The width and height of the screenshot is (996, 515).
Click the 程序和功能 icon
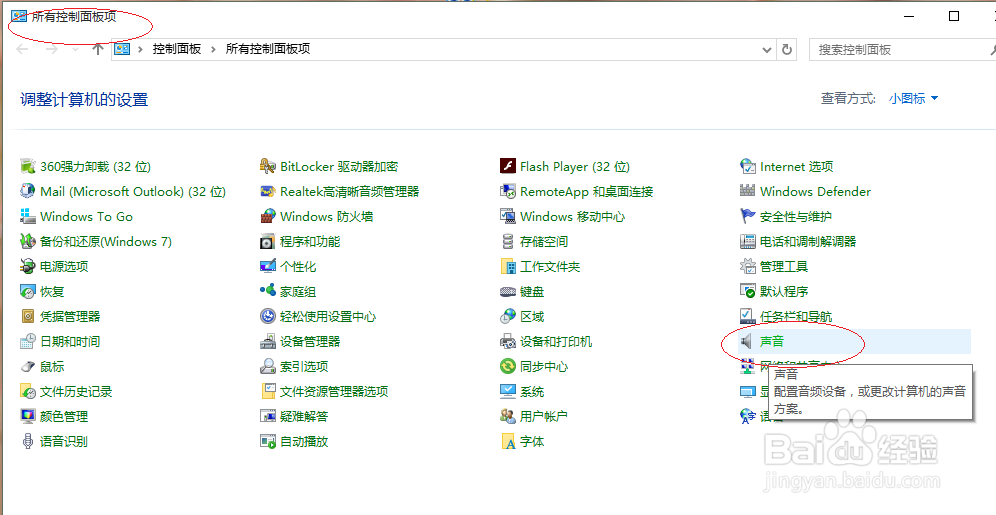[268, 241]
